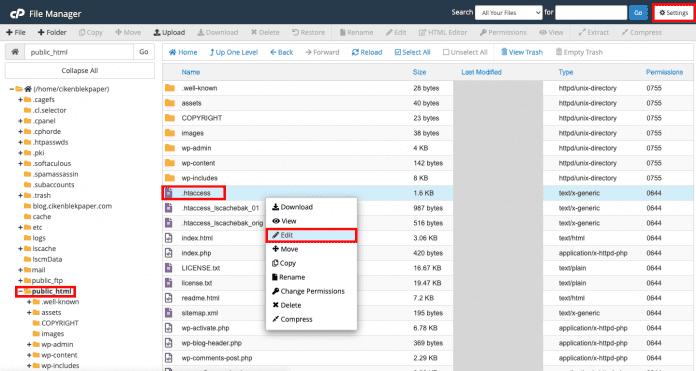Click the Upload toolbar icon

tap(157, 32)
